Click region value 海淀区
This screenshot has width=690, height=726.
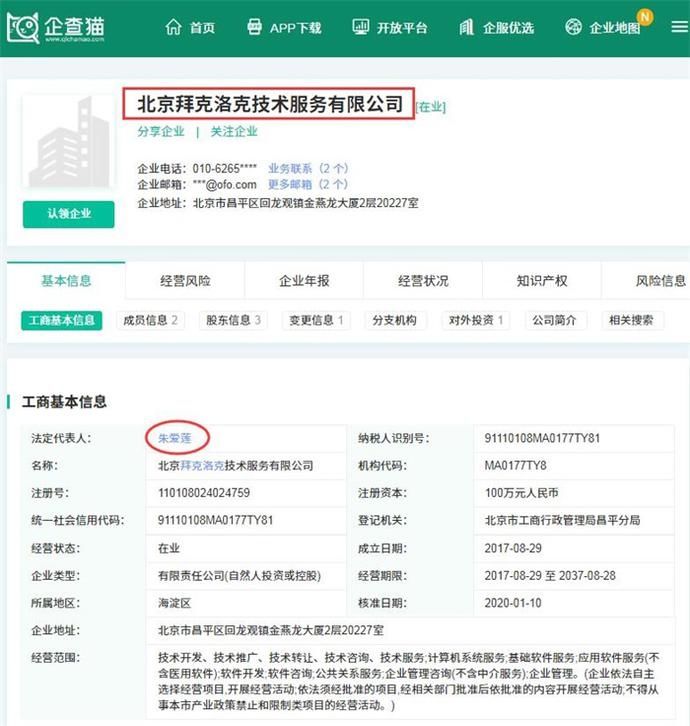click(x=175, y=603)
